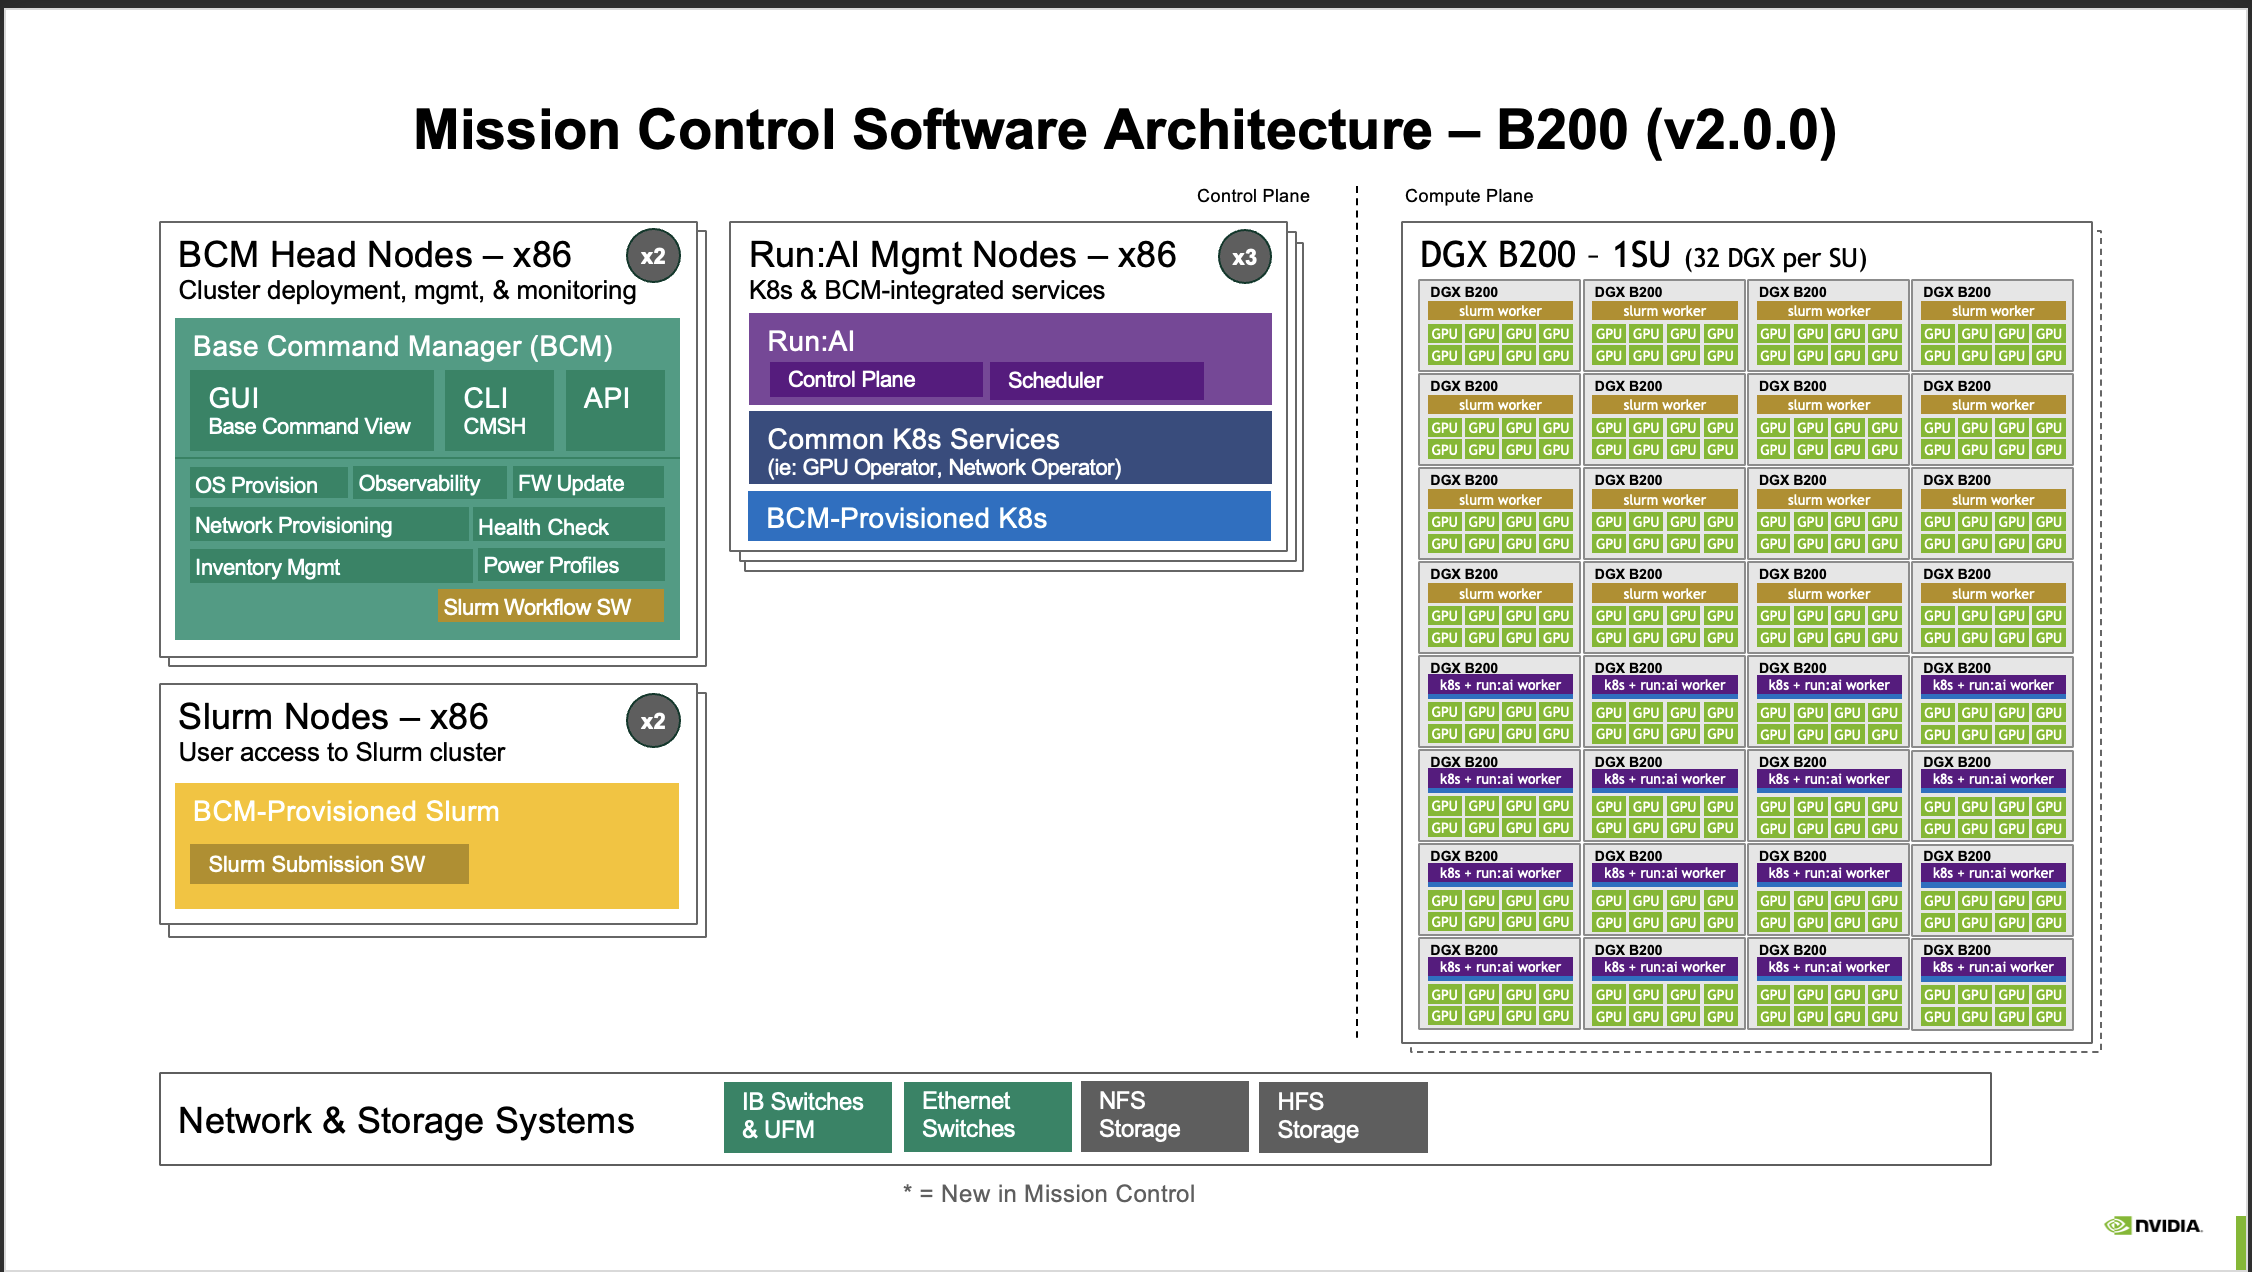Screen dimensions: 2252x1272
Task: Select the OS Provision box
Action: (x=268, y=485)
